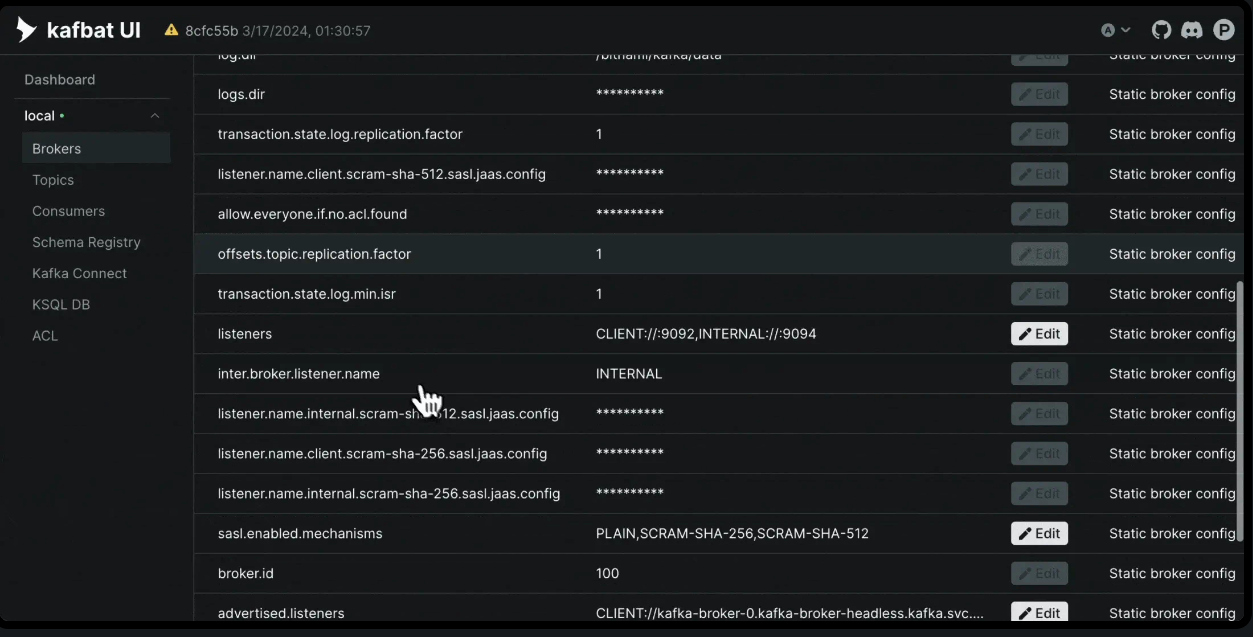Select Brokers in sidebar
Screen dimensions: 1253x637
(96, 149)
